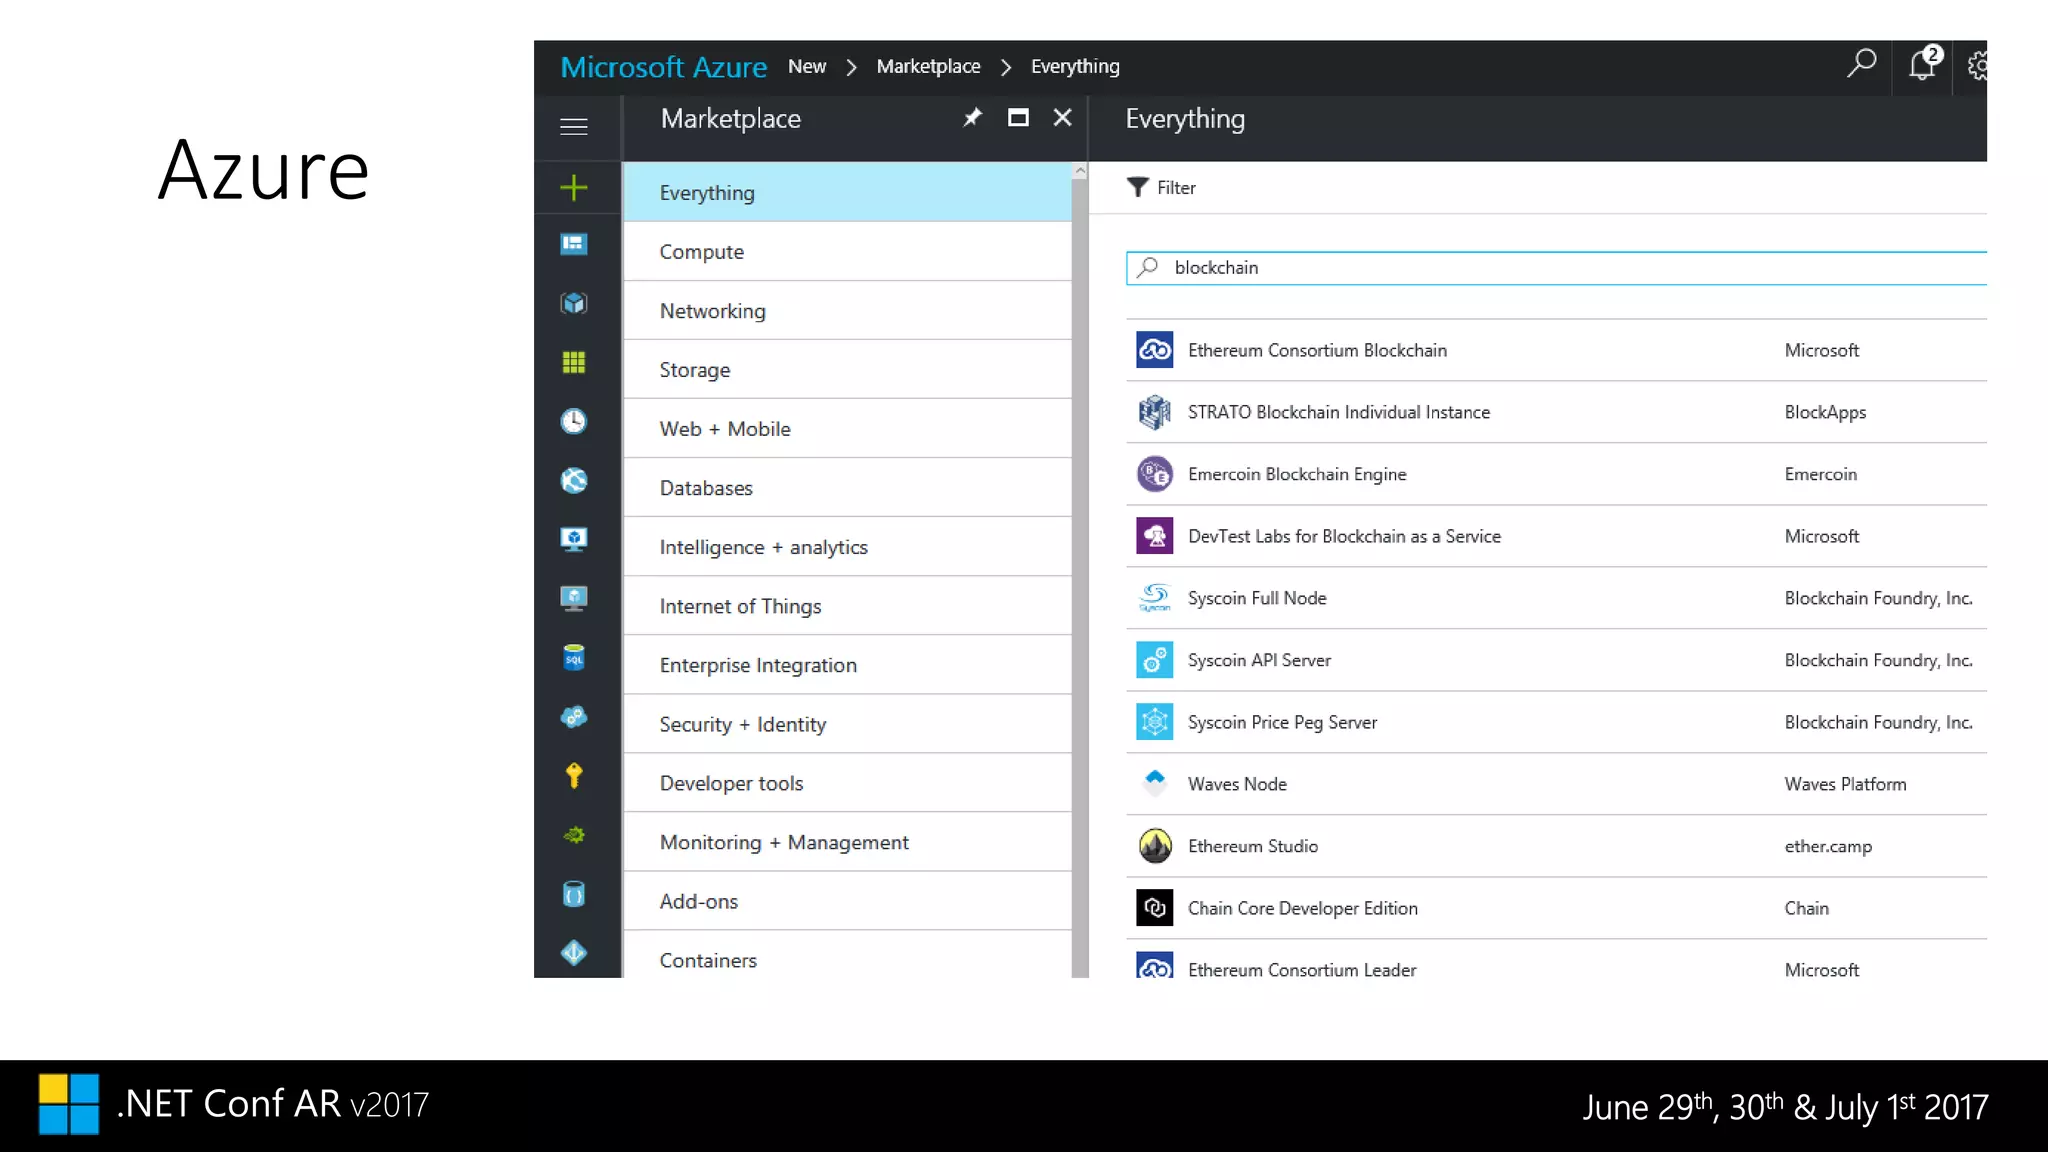Viewport: 2048px width, 1152px height.
Task: Open Syscoin Full Node result
Action: coord(1556,598)
